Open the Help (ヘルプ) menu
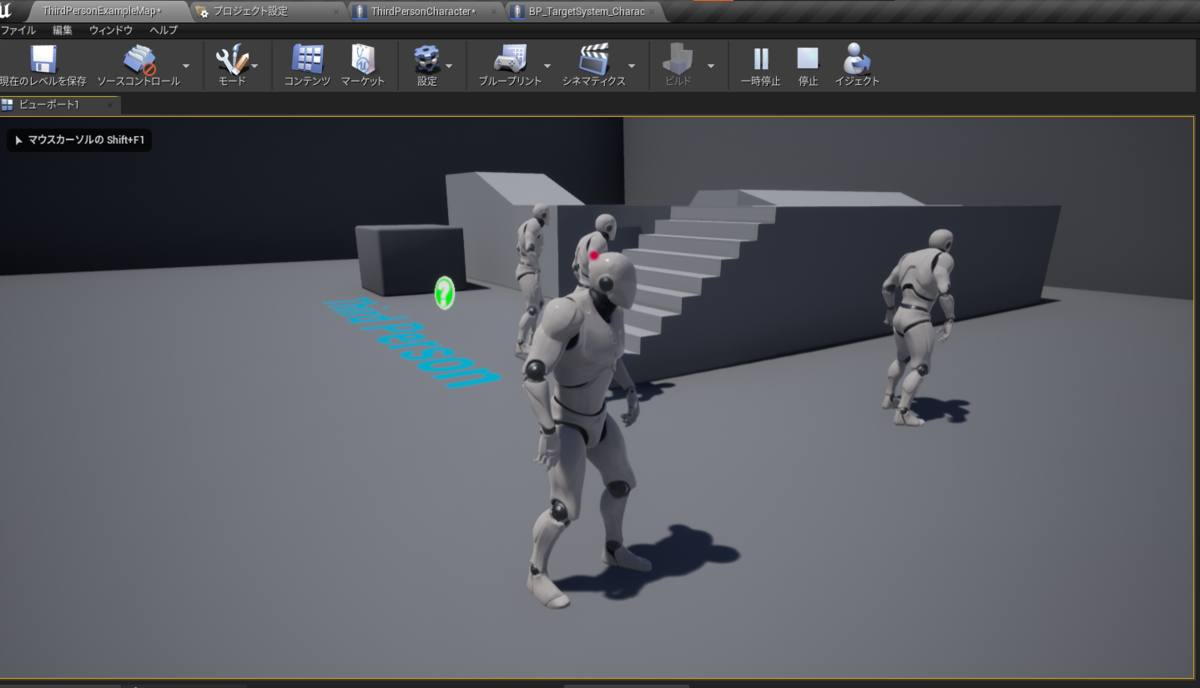The image size is (1200, 688). [x=163, y=30]
